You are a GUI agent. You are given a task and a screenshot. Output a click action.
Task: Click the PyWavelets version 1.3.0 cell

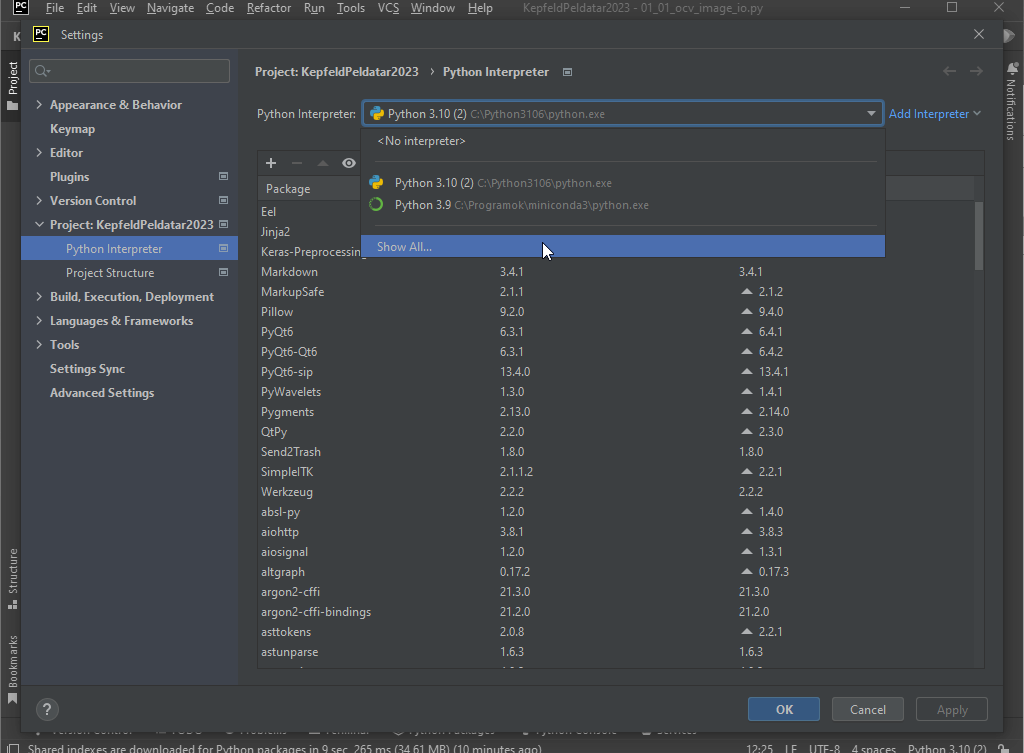pos(512,392)
